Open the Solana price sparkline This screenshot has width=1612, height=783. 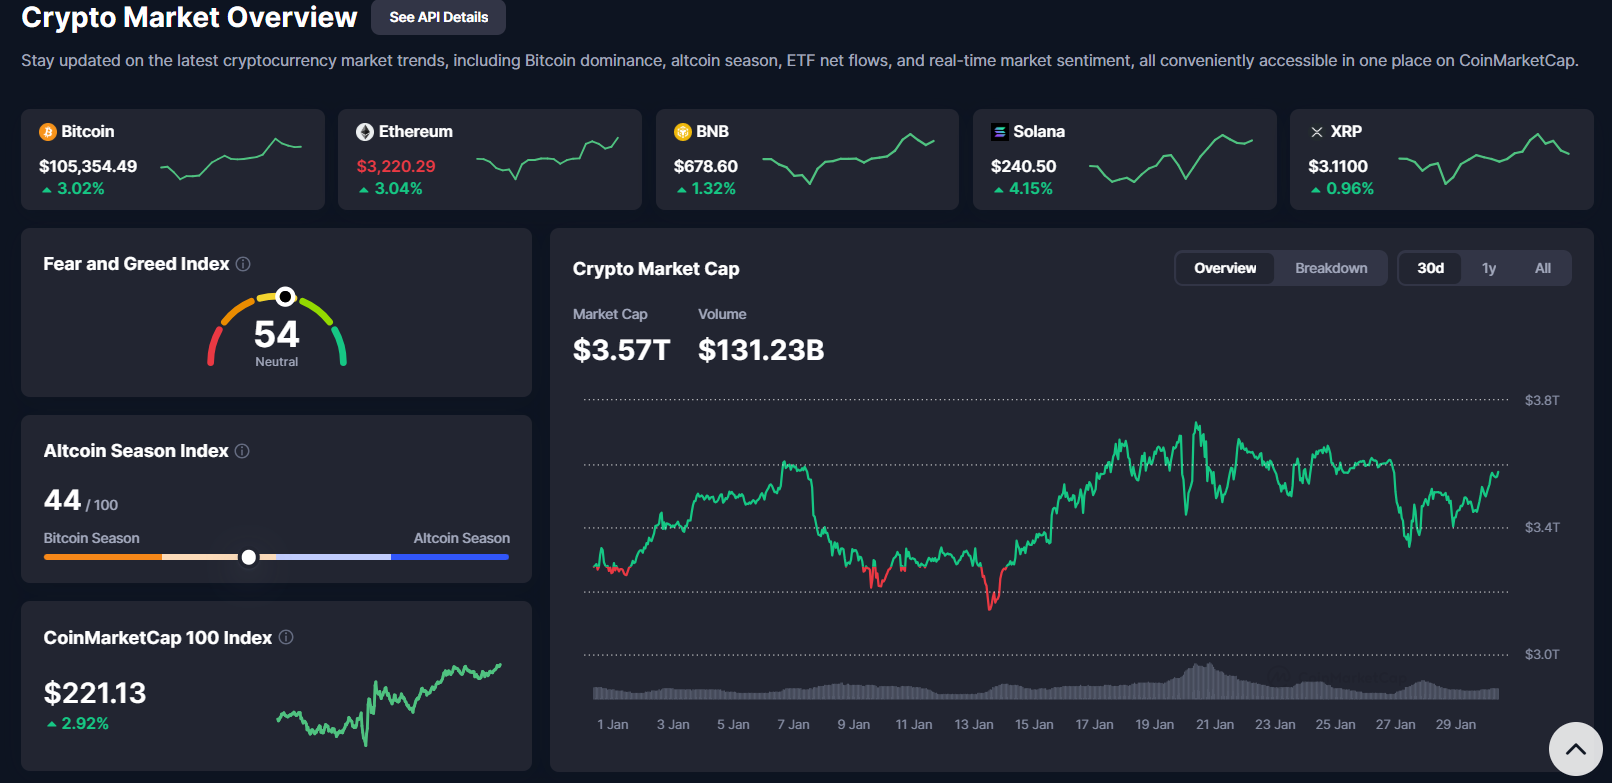click(1171, 158)
